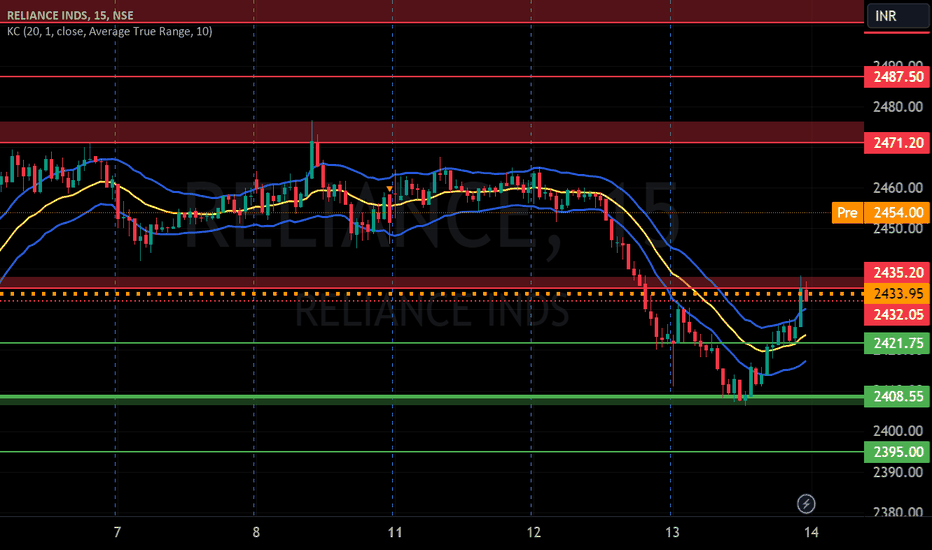This screenshot has height=550, width=932.
Task: Click date 13 on the time axis
Action: point(672,532)
